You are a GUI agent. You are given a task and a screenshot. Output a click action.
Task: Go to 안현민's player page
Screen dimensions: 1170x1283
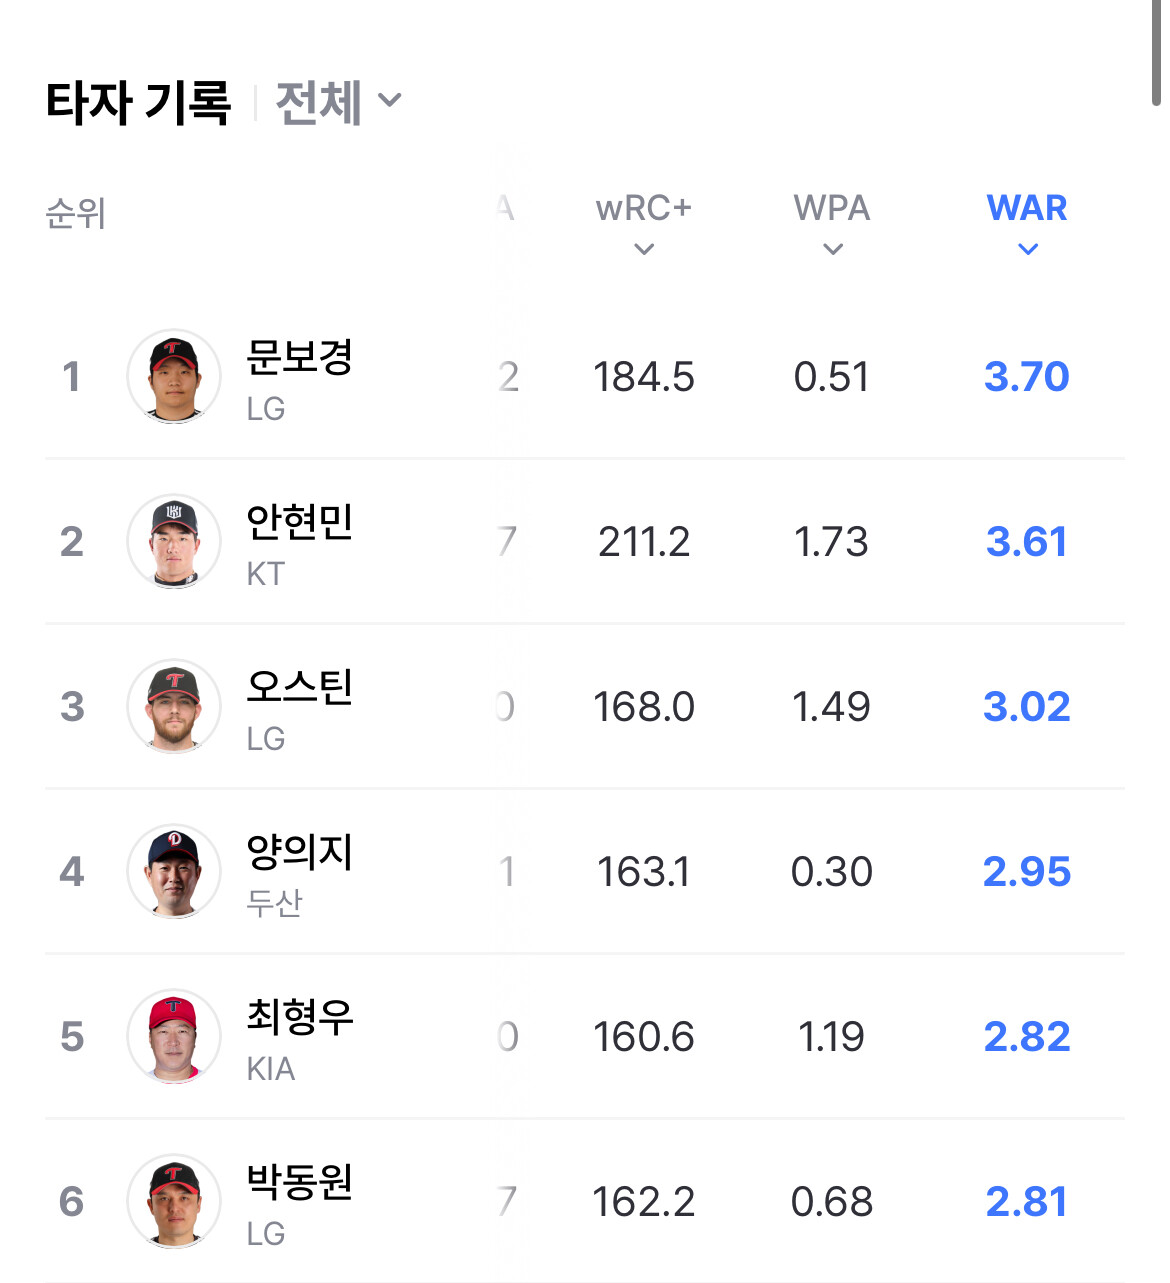point(299,522)
